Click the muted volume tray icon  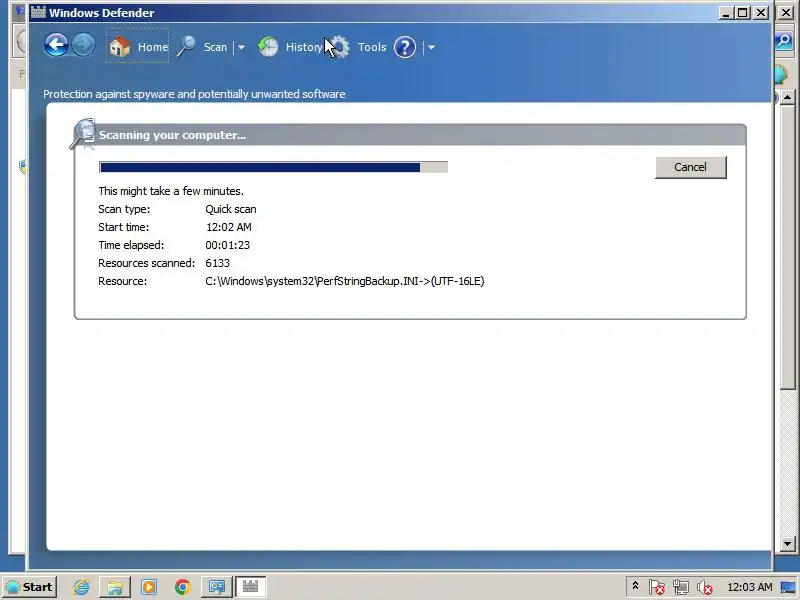tap(705, 588)
